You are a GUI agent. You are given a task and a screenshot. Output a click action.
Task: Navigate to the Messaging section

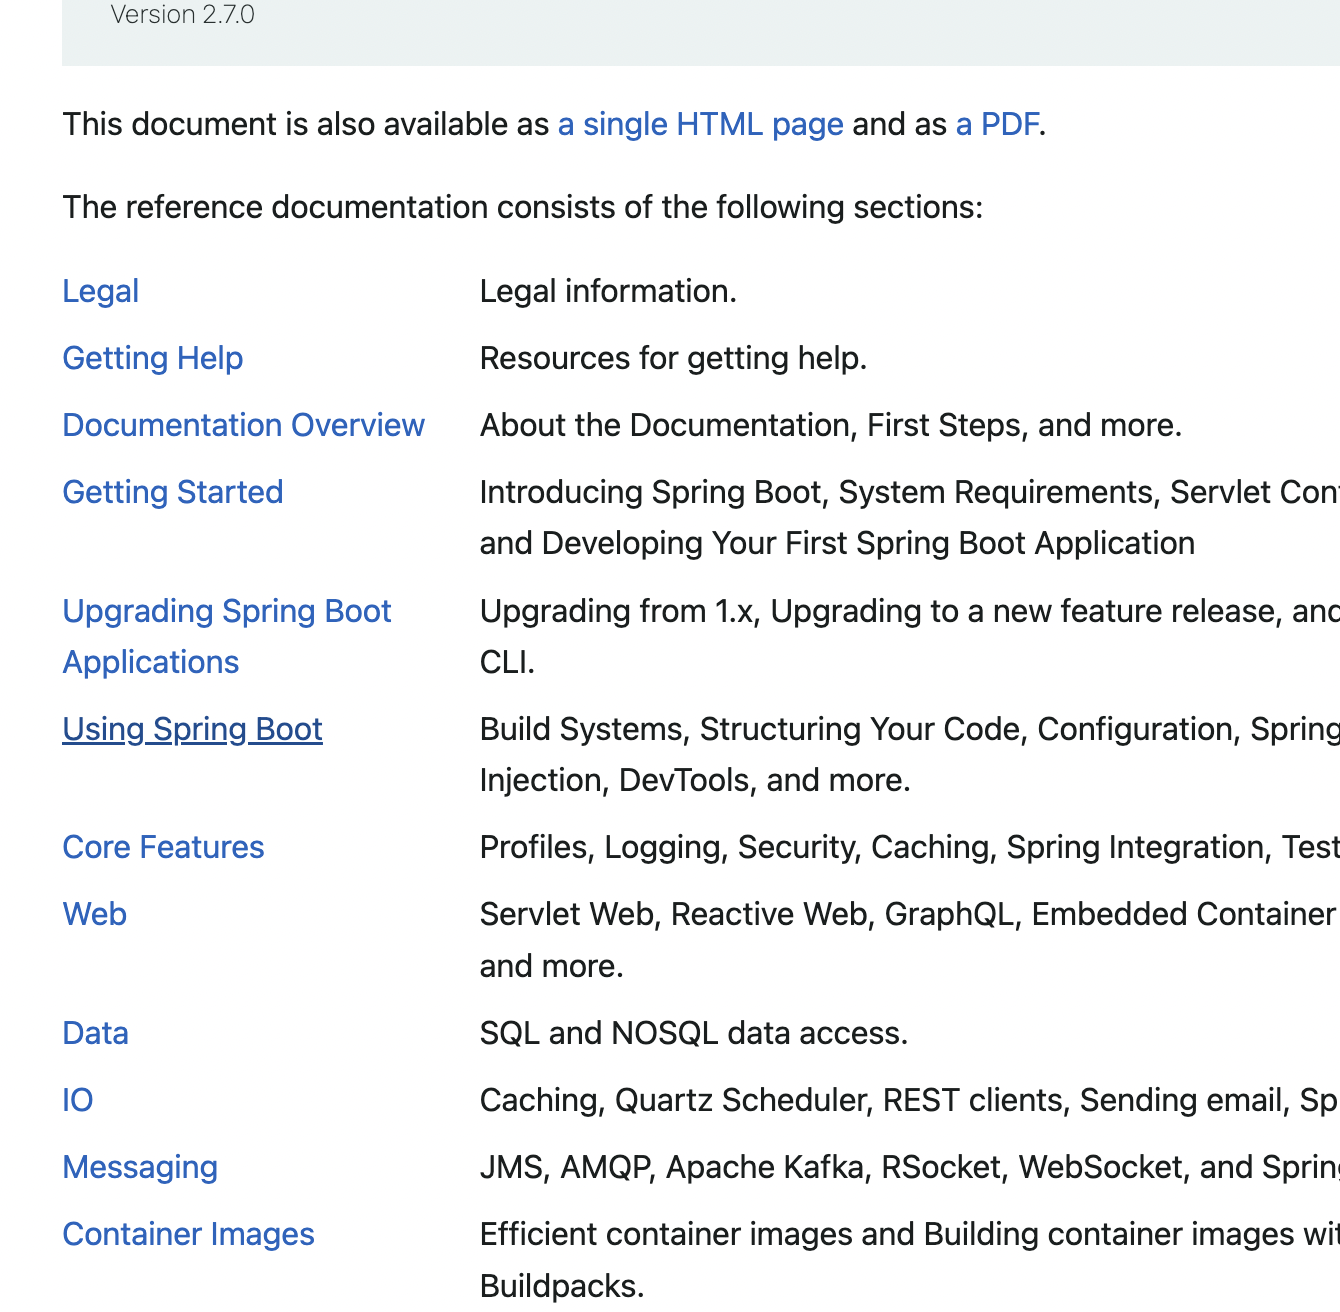[140, 1167]
